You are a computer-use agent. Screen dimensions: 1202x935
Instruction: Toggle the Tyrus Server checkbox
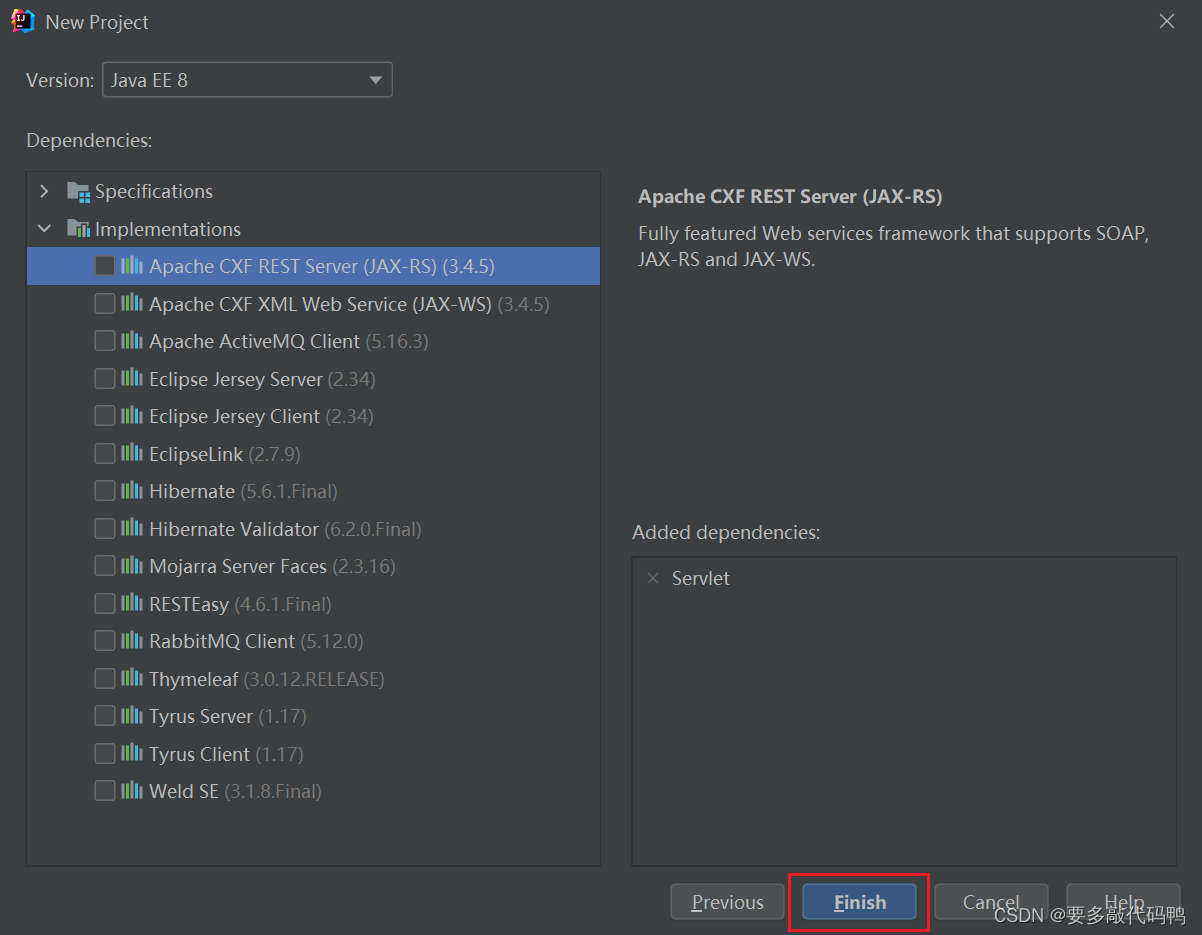pyautogui.click(x=105, y=716)
